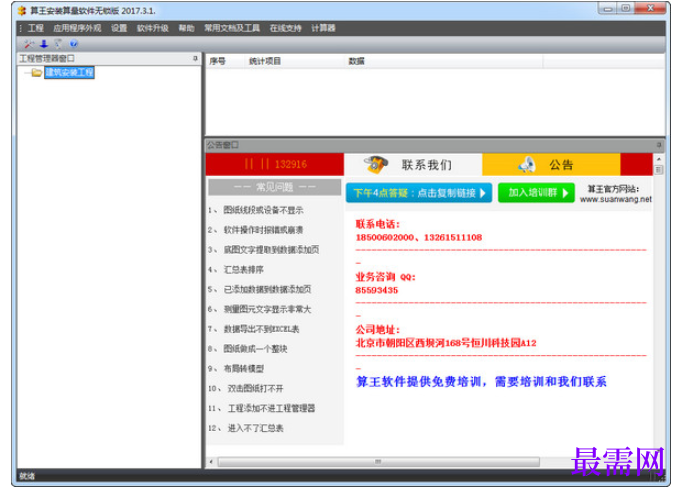Click the red 132916 tab
Screen dimensions: 683x493
coord(275,165)
